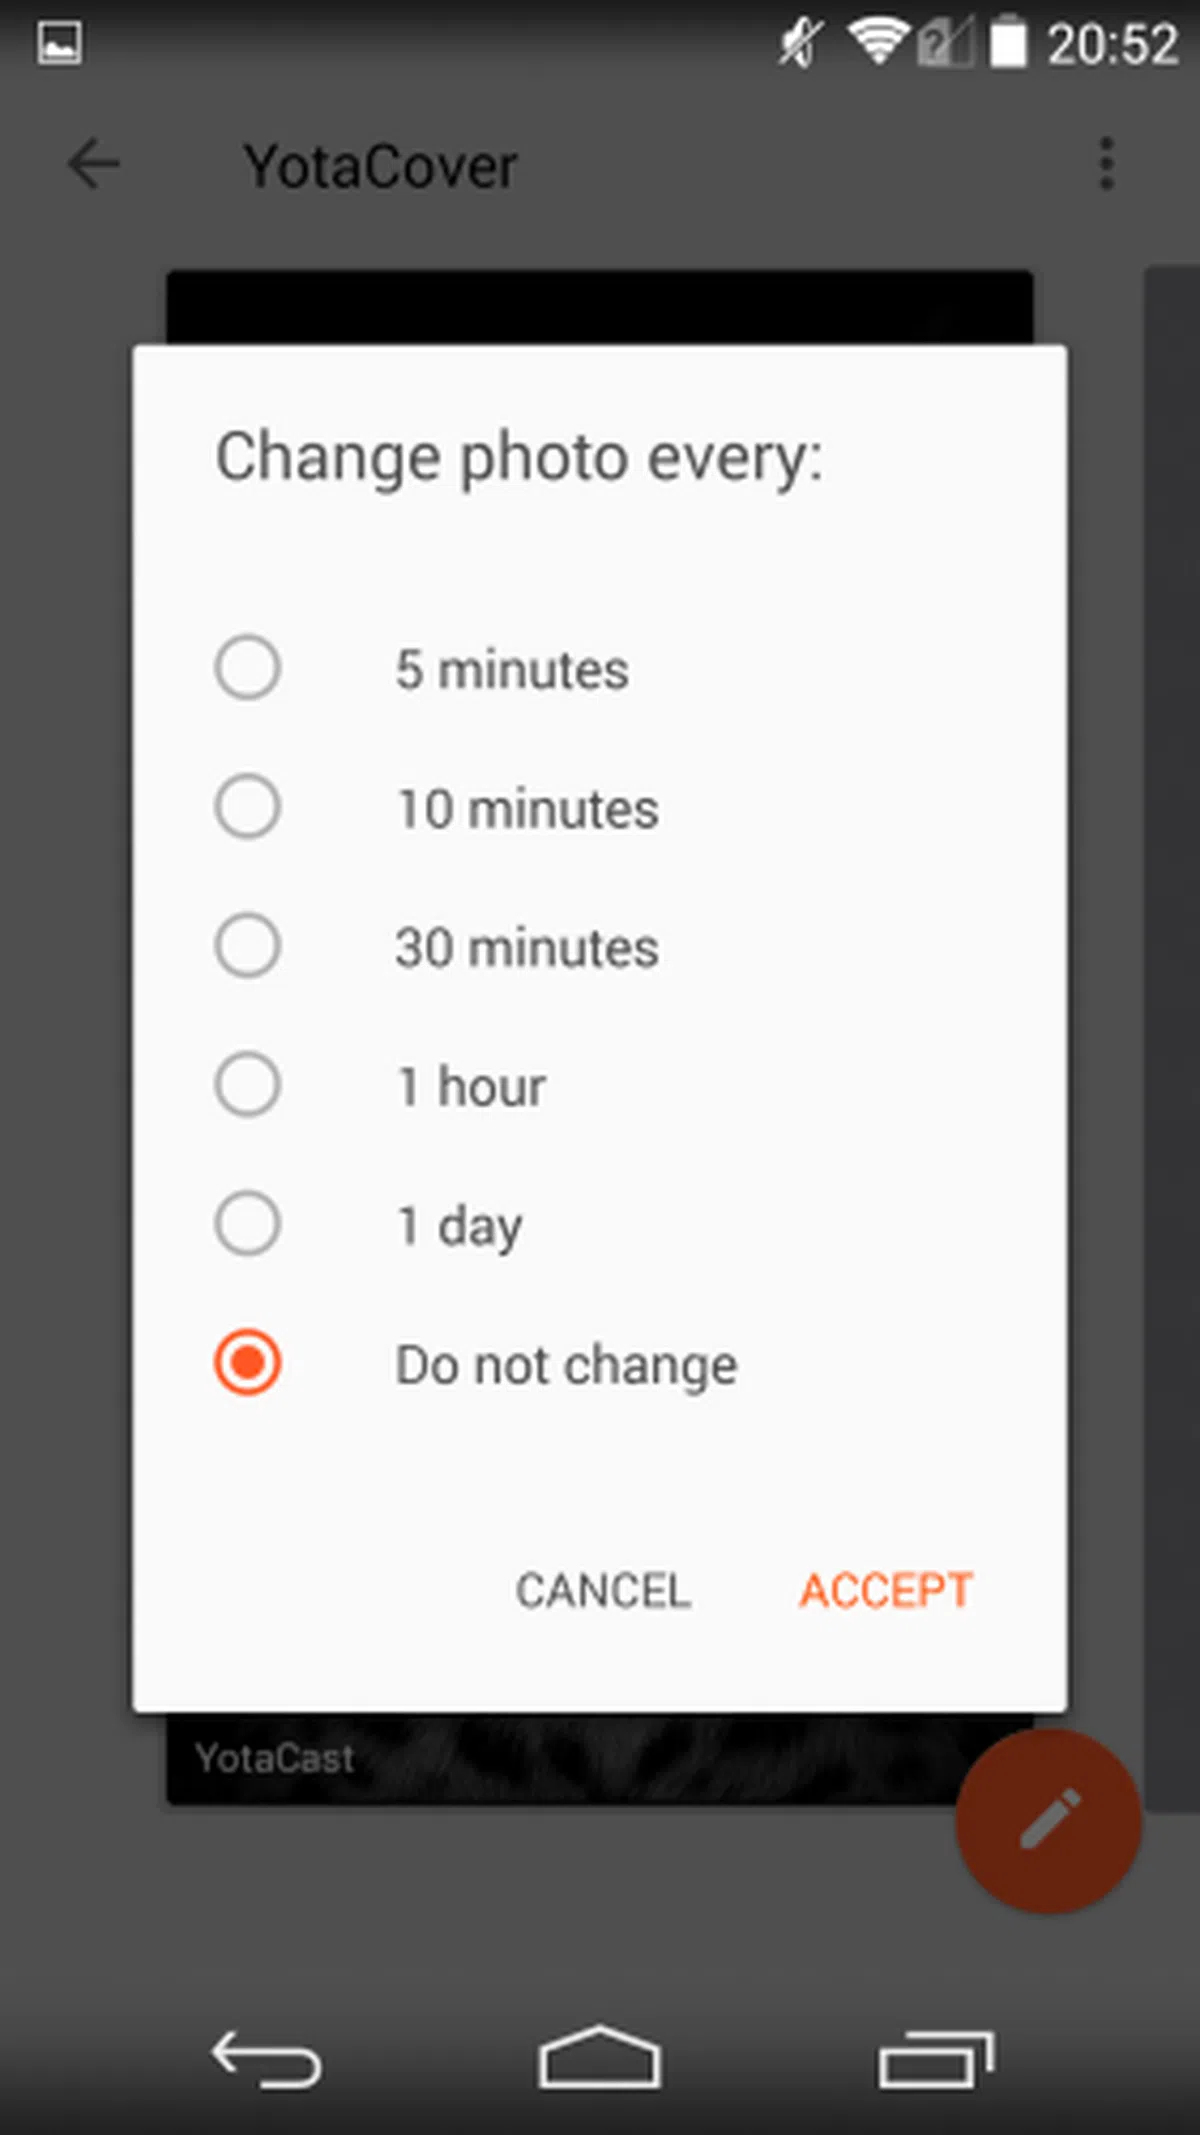Tap the muted sound status icon

tap(800, 44)
